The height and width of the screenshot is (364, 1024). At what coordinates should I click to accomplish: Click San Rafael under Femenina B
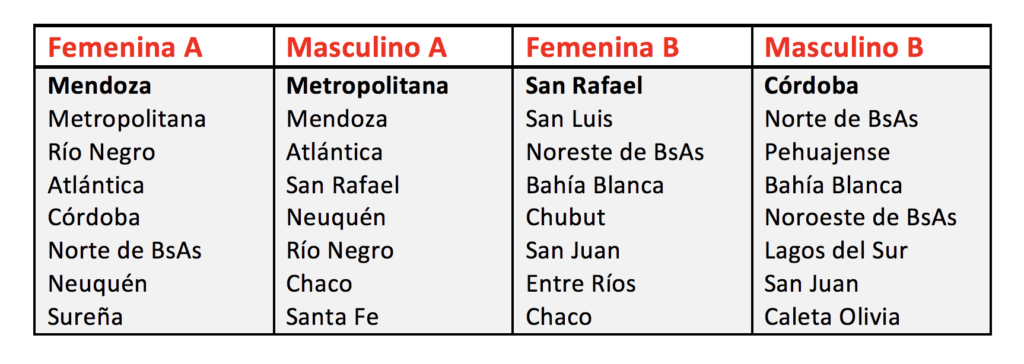tap(584, 86)
